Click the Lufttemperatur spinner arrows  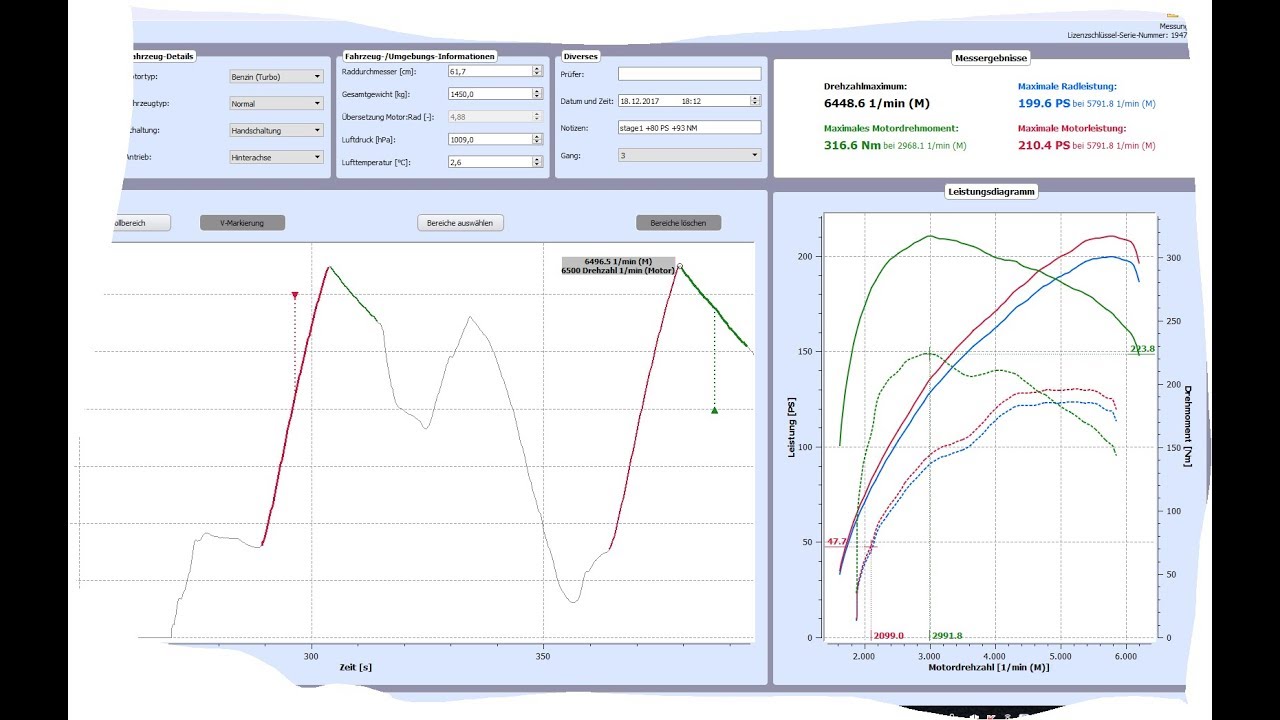537,162
